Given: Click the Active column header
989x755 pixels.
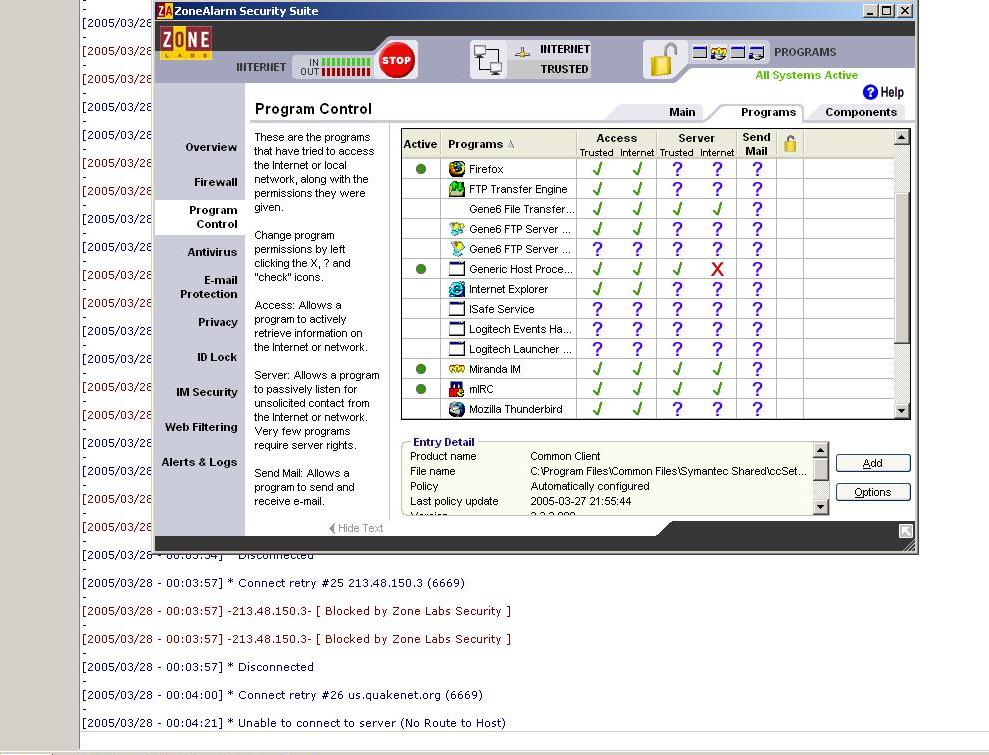Looking at the screenshot, I should [x=420, y=144].
